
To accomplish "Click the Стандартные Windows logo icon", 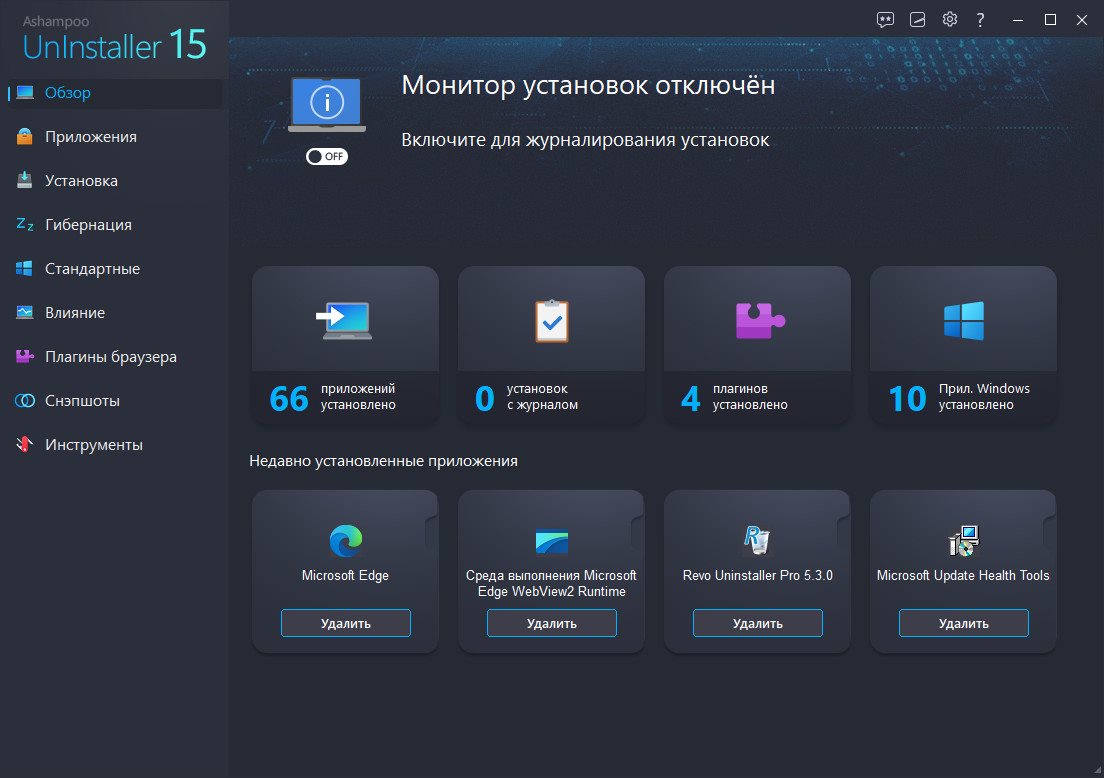I will click(x=25, y=268).
